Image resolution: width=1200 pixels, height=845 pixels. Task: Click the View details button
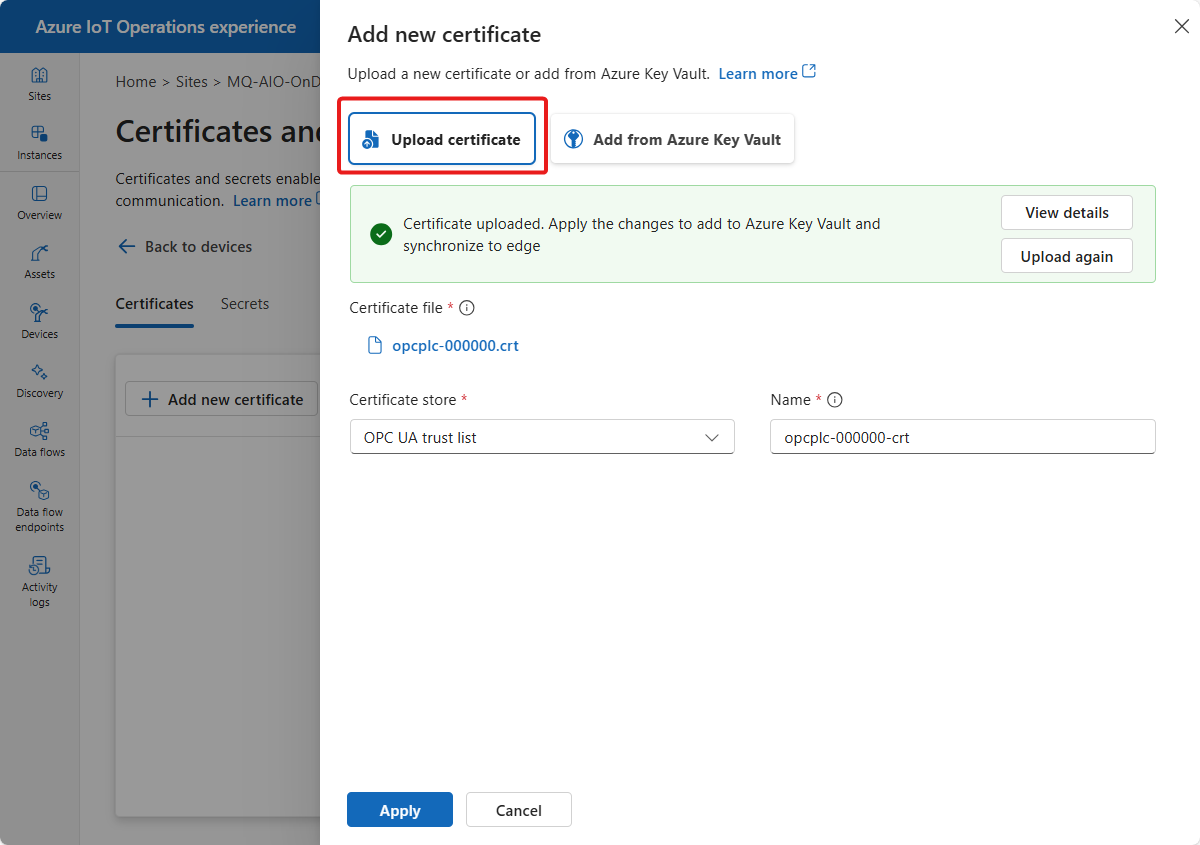(1066, 213)
